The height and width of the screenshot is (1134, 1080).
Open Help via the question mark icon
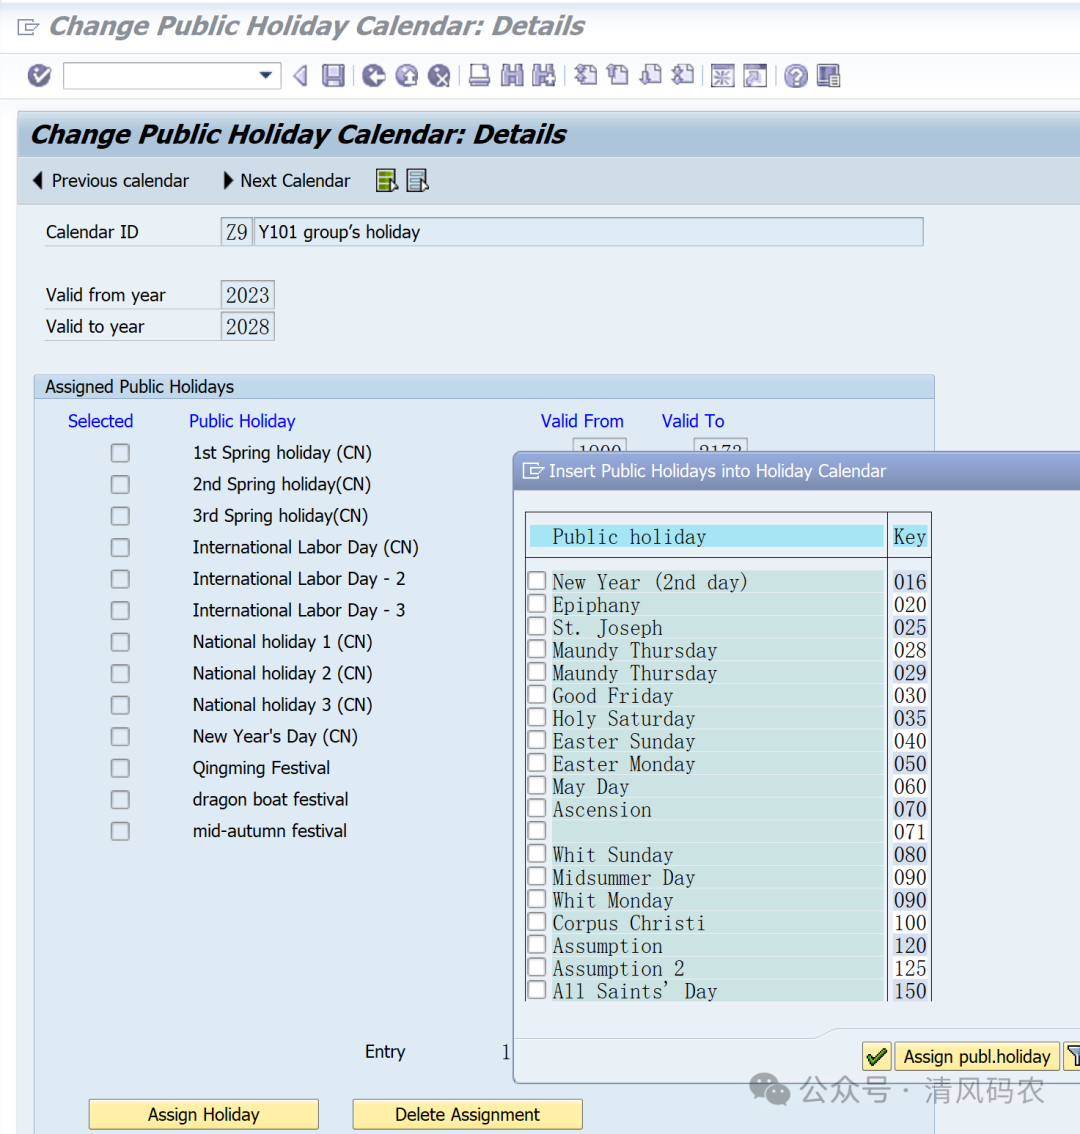796,76
